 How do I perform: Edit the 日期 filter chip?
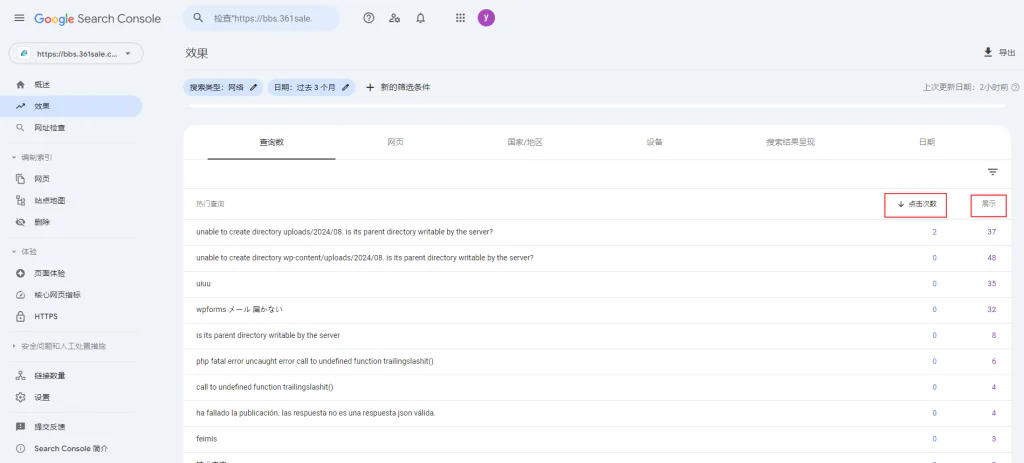[312, 88]
